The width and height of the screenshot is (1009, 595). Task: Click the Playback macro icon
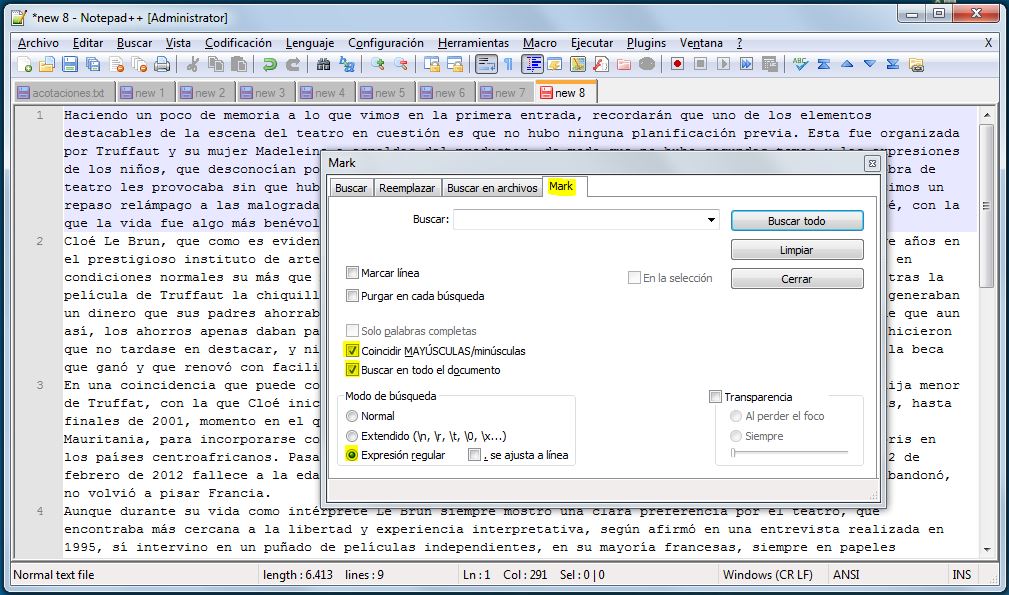(x=723, y=64)
